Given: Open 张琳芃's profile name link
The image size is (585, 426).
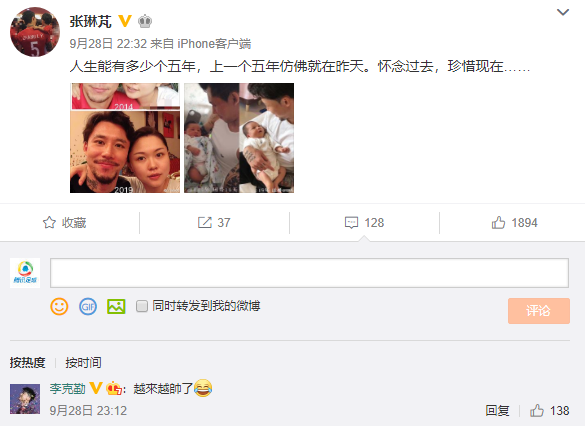Looking at the screenshot, I should tap(91, 21).
